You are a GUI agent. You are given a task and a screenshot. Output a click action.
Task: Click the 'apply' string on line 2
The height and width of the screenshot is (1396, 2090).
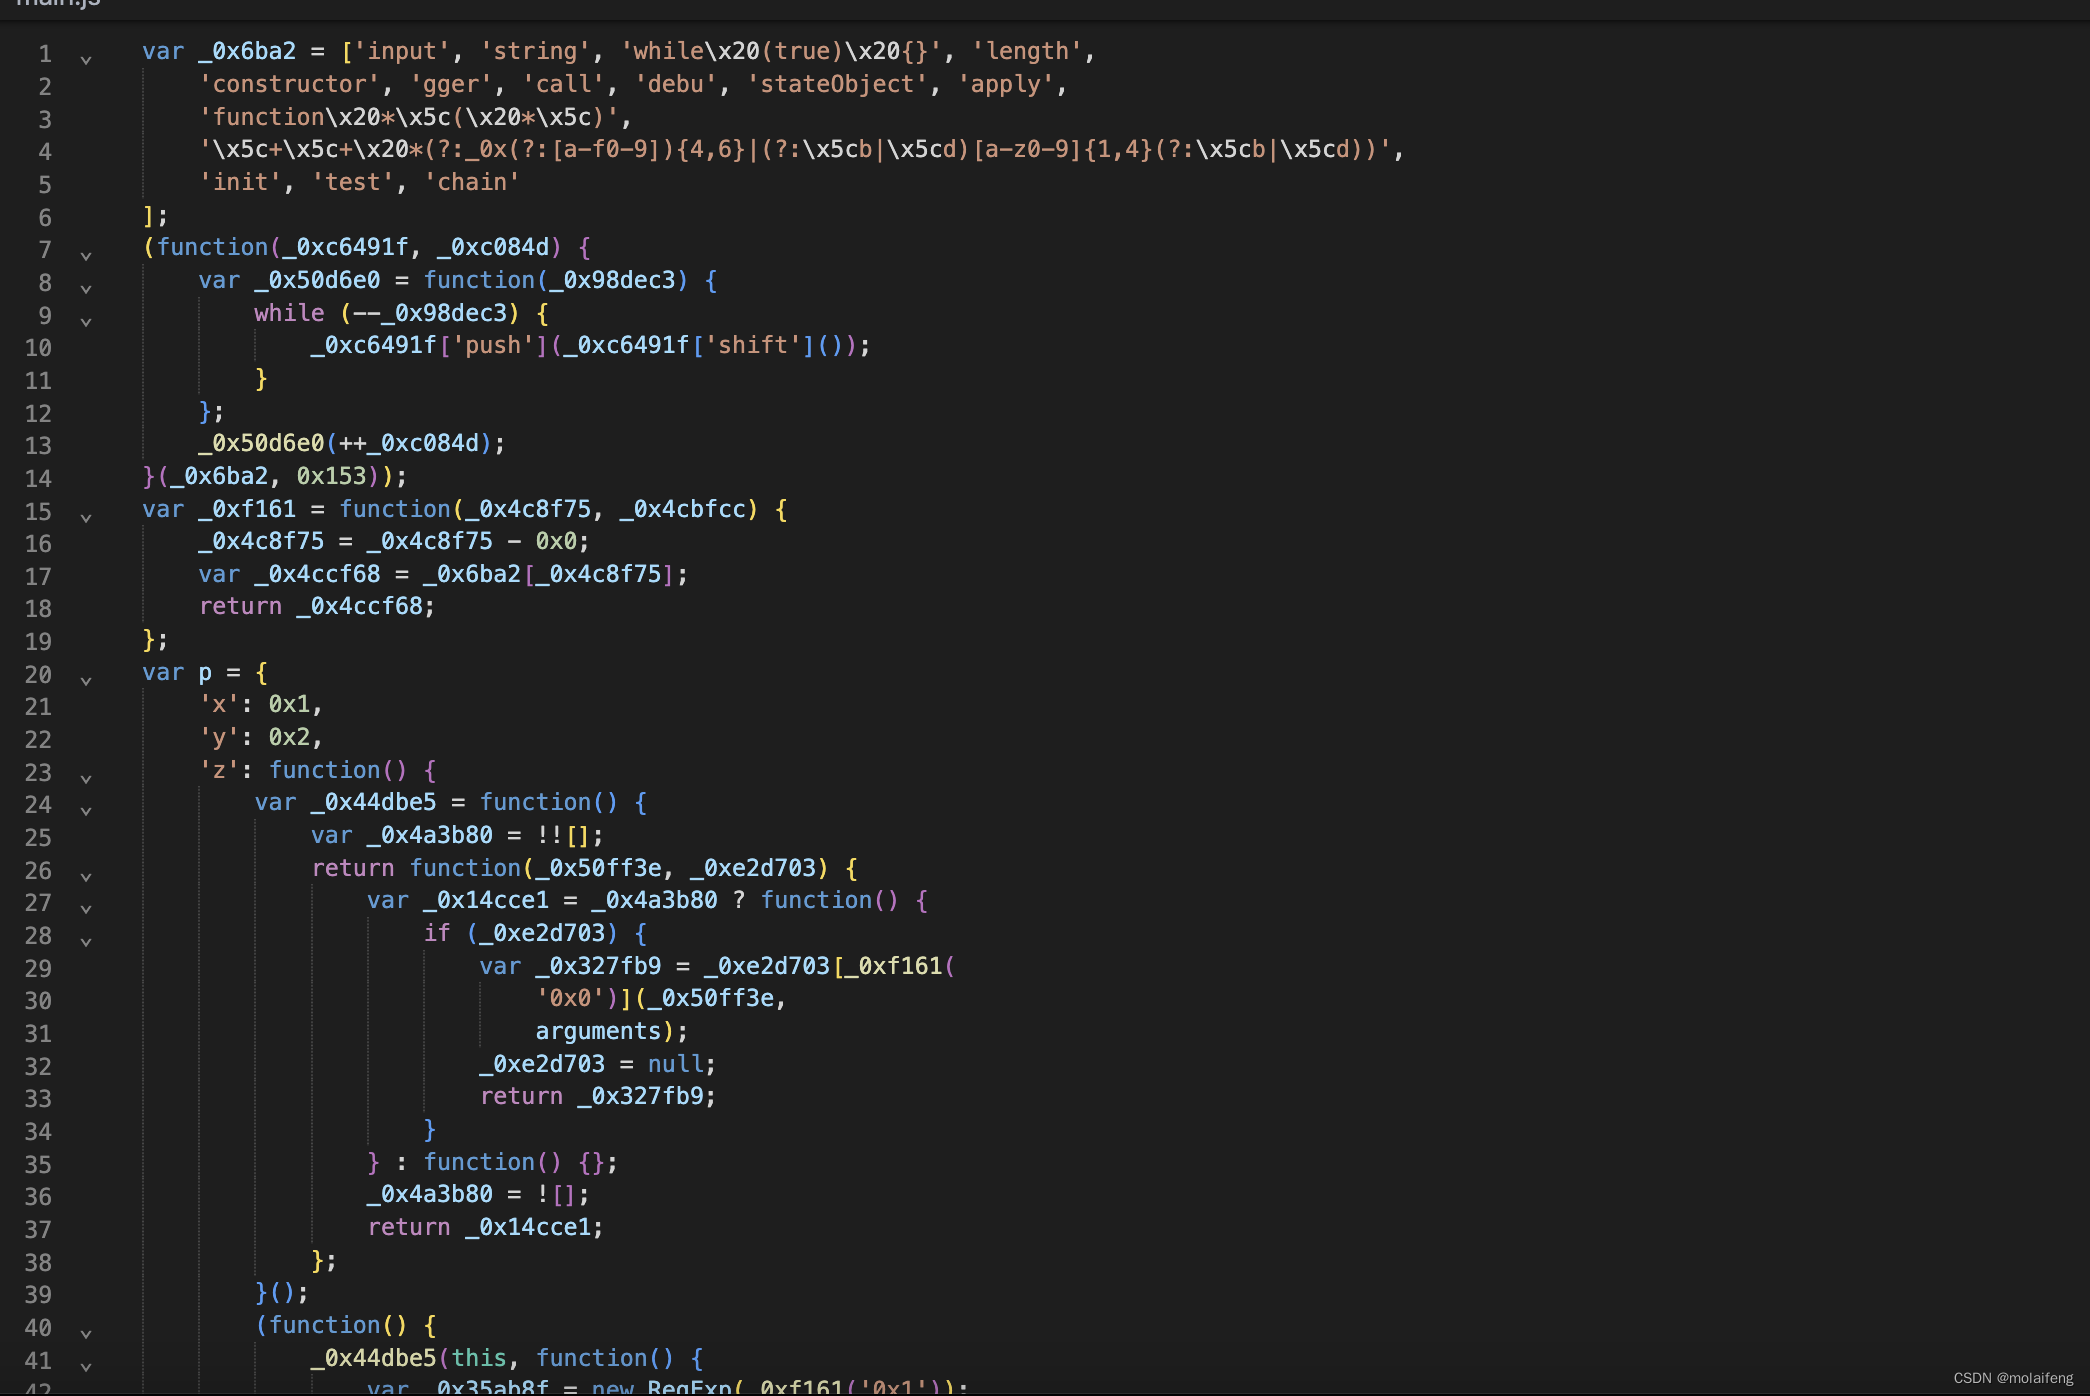[x=1006, y=84]
